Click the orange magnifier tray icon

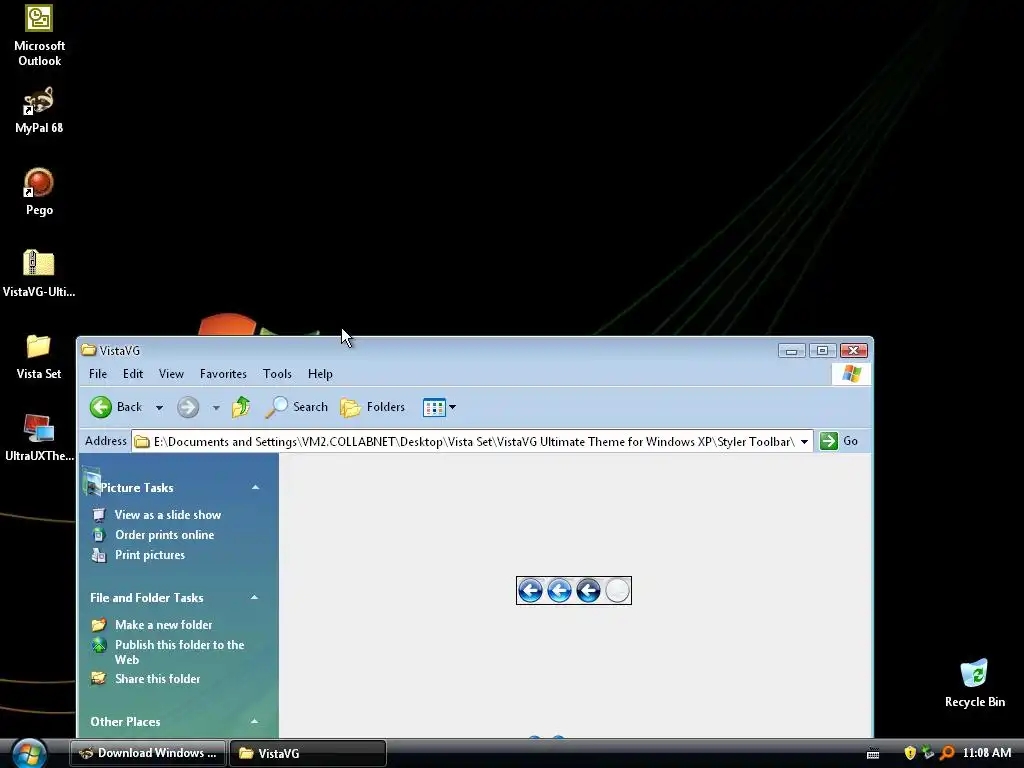pos(947,753)
